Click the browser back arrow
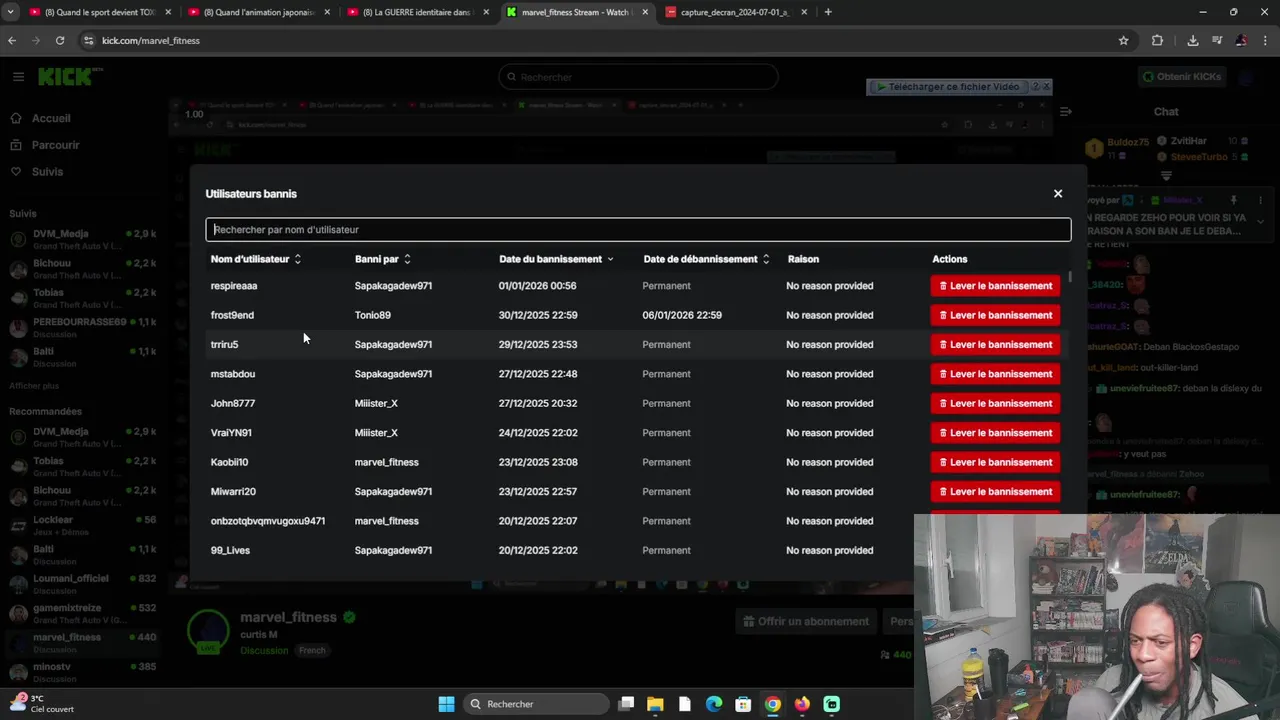The image size is (1280, 720). (12, 41)
